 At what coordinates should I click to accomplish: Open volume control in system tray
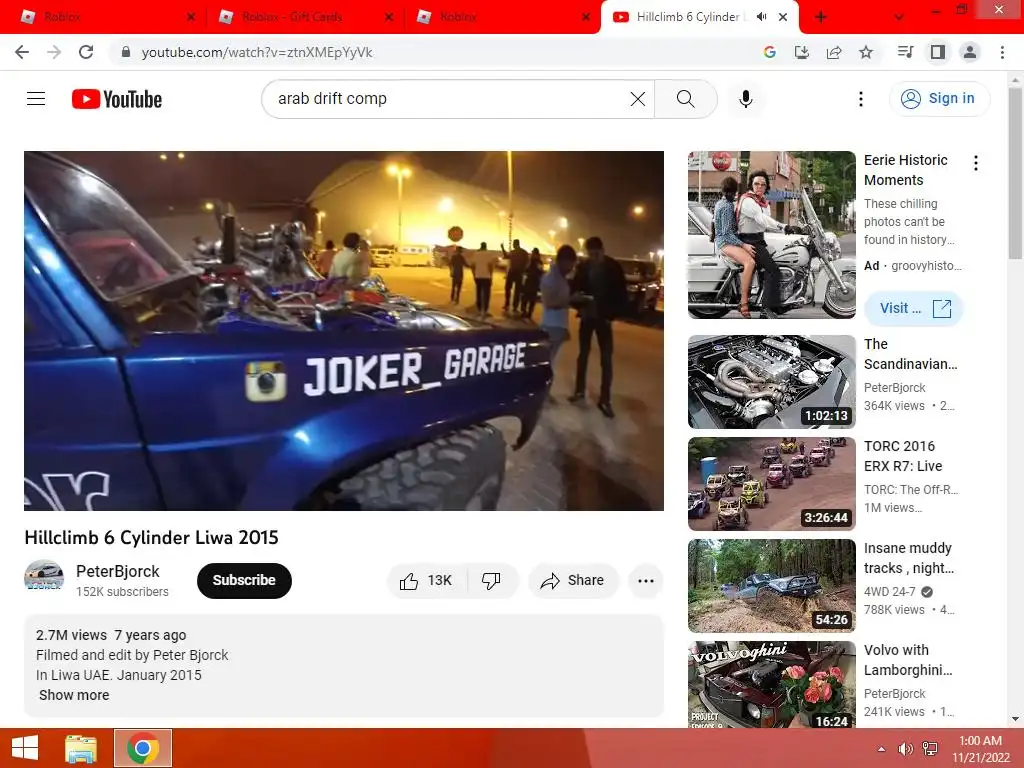click(x=905, y=749)
